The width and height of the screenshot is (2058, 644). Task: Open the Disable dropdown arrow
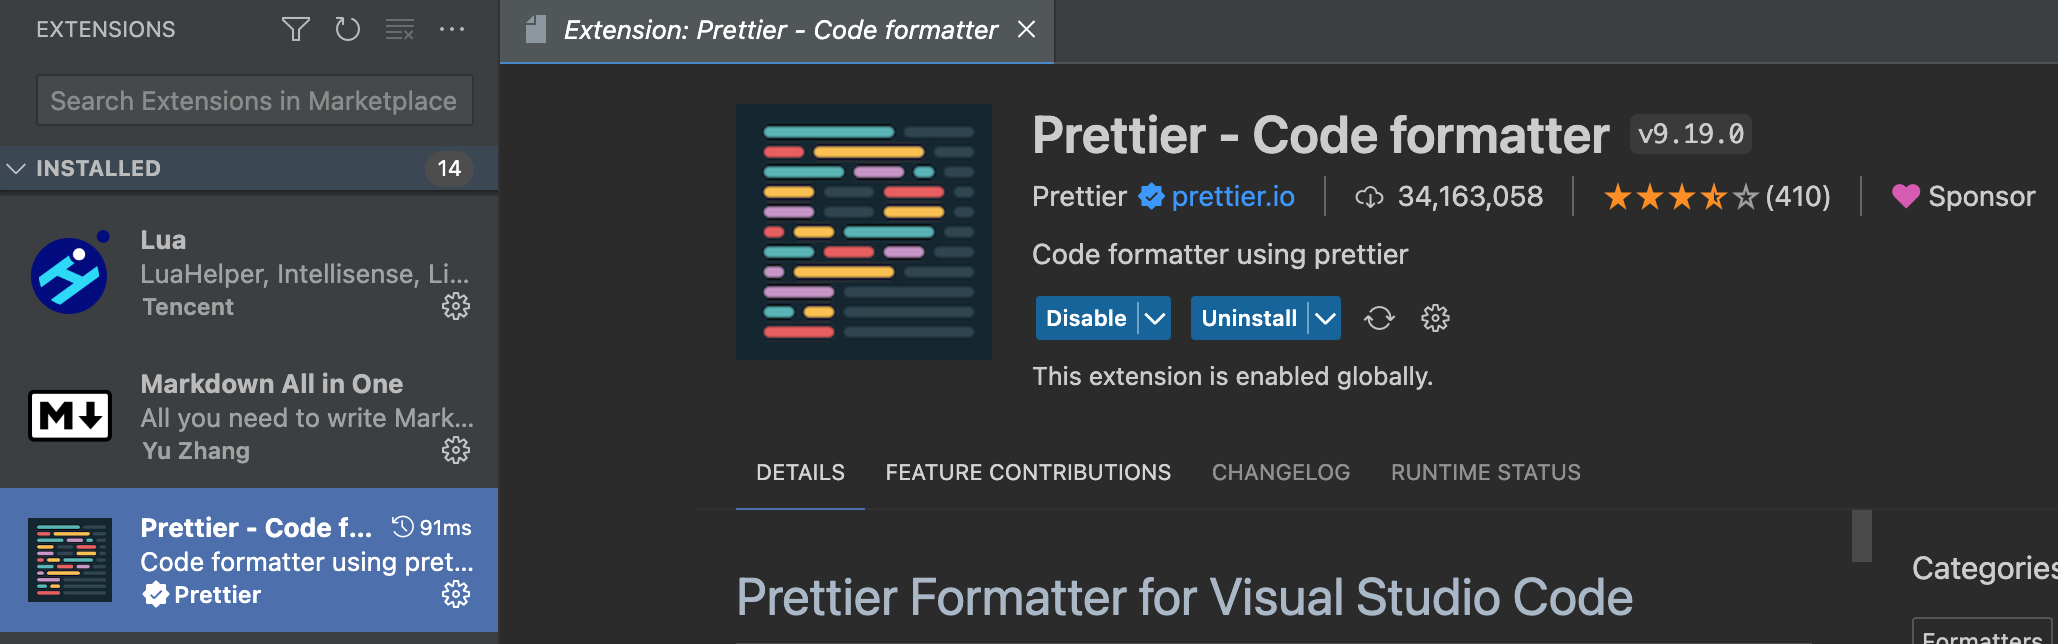coord(1155,318)
